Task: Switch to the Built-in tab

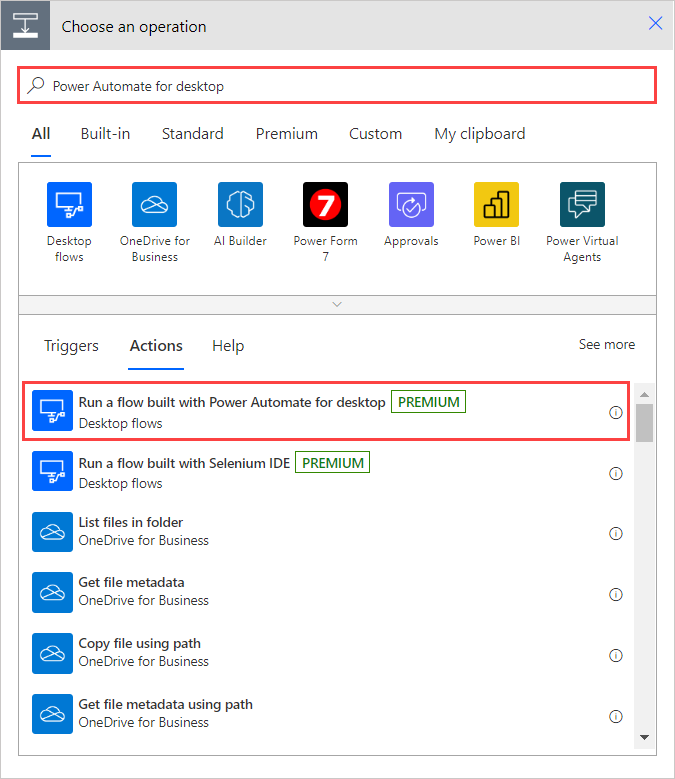Action: [x=105, y=134]
